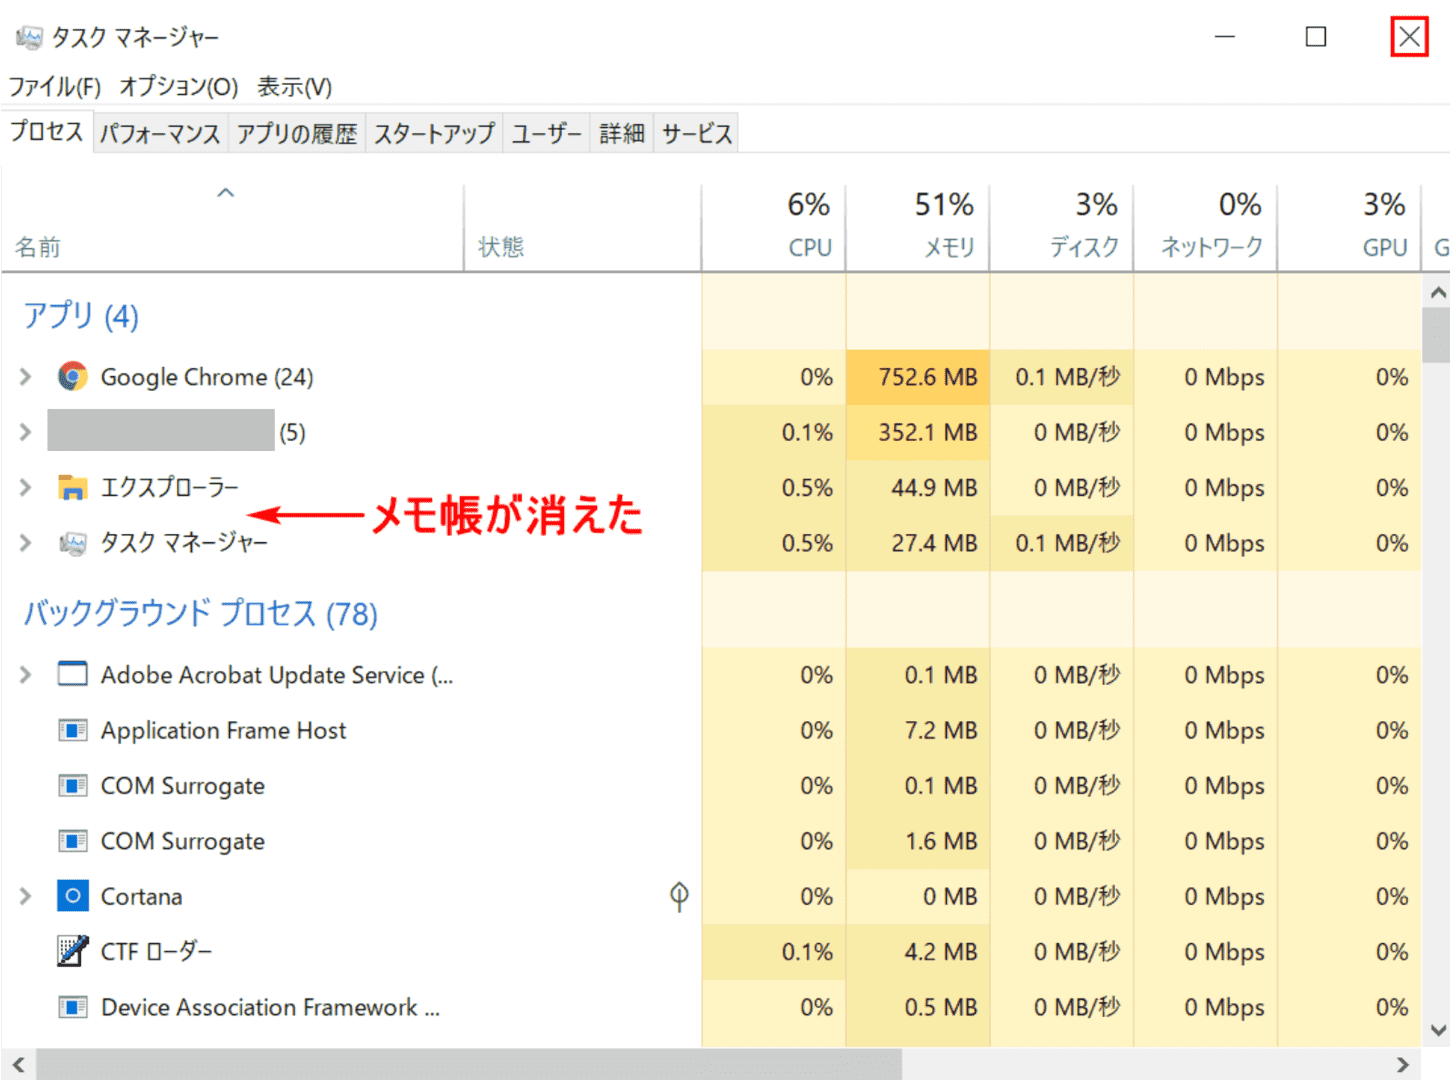
Task: Click the vertical scrollbar thumb
Action: click(1437, 334)
